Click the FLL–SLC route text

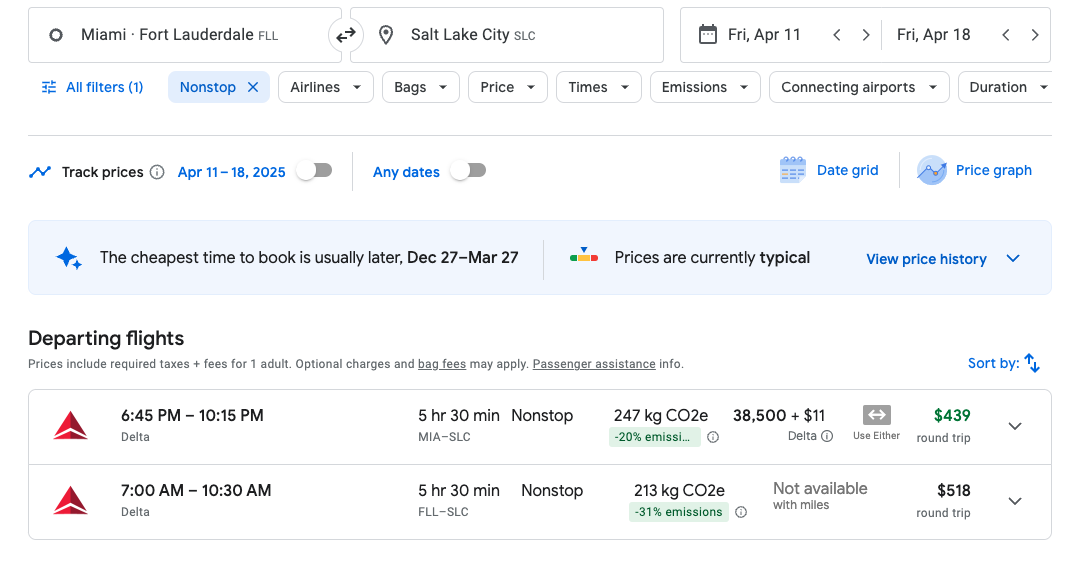point(443,512)
